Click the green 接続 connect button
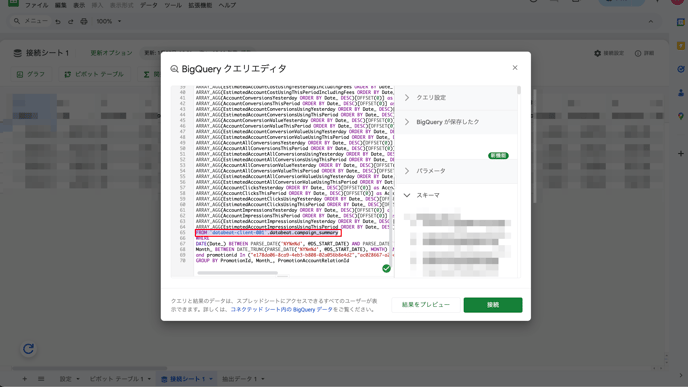This screenshot has height=387, width=688. pos(493,305)
